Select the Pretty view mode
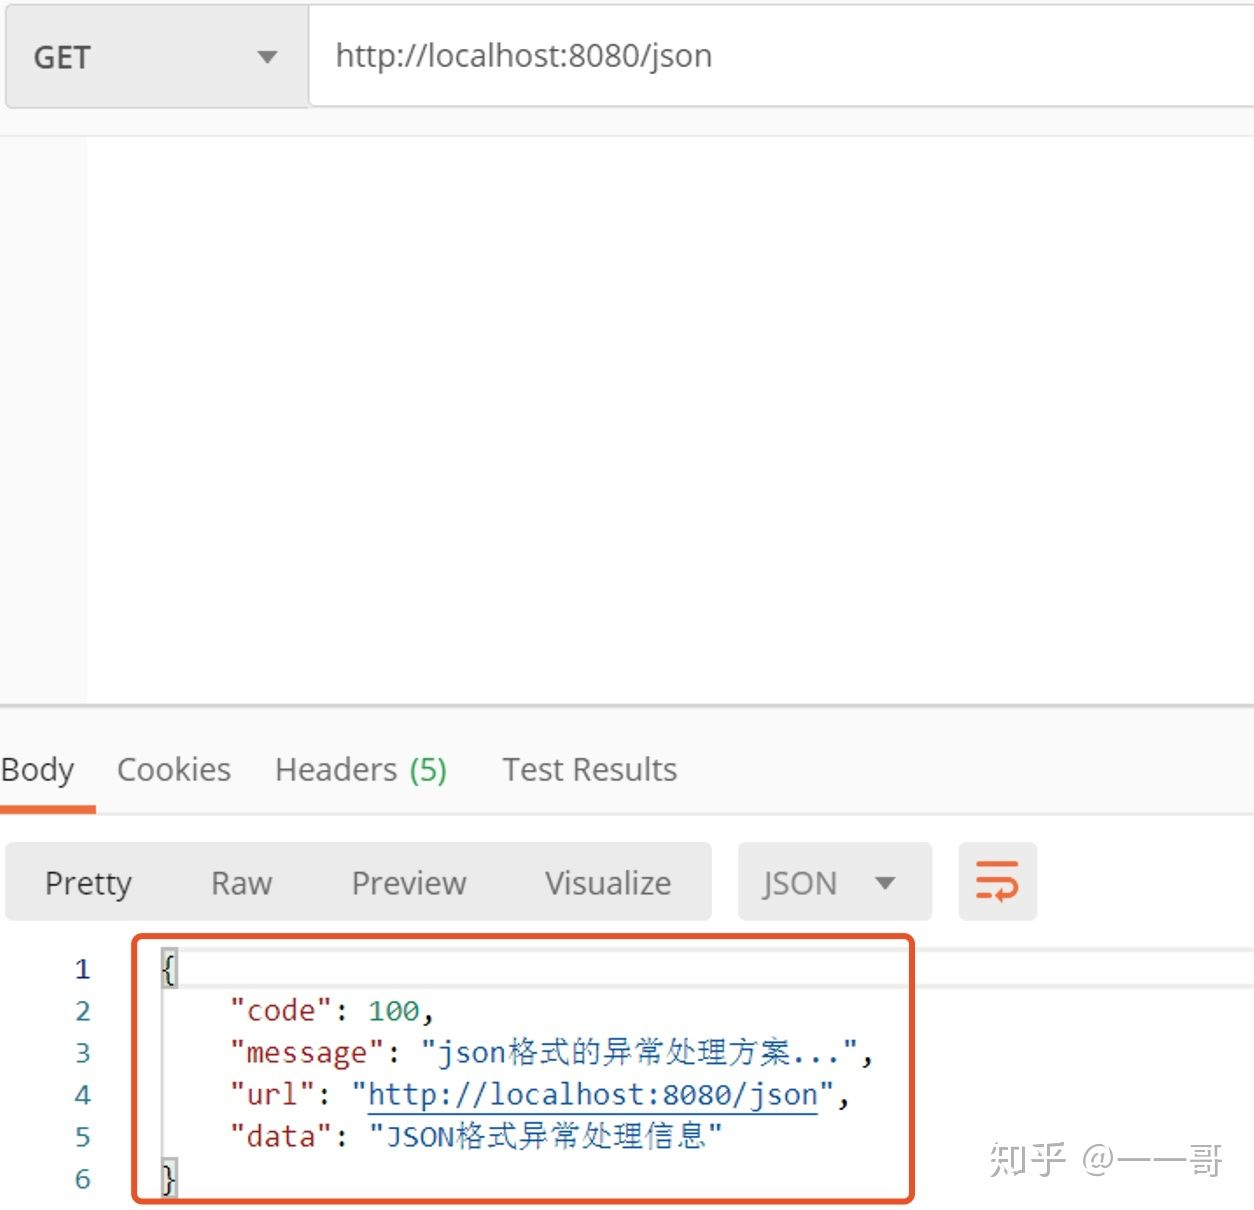Viewport: 1254px width, 1210px height. point(88,883)
